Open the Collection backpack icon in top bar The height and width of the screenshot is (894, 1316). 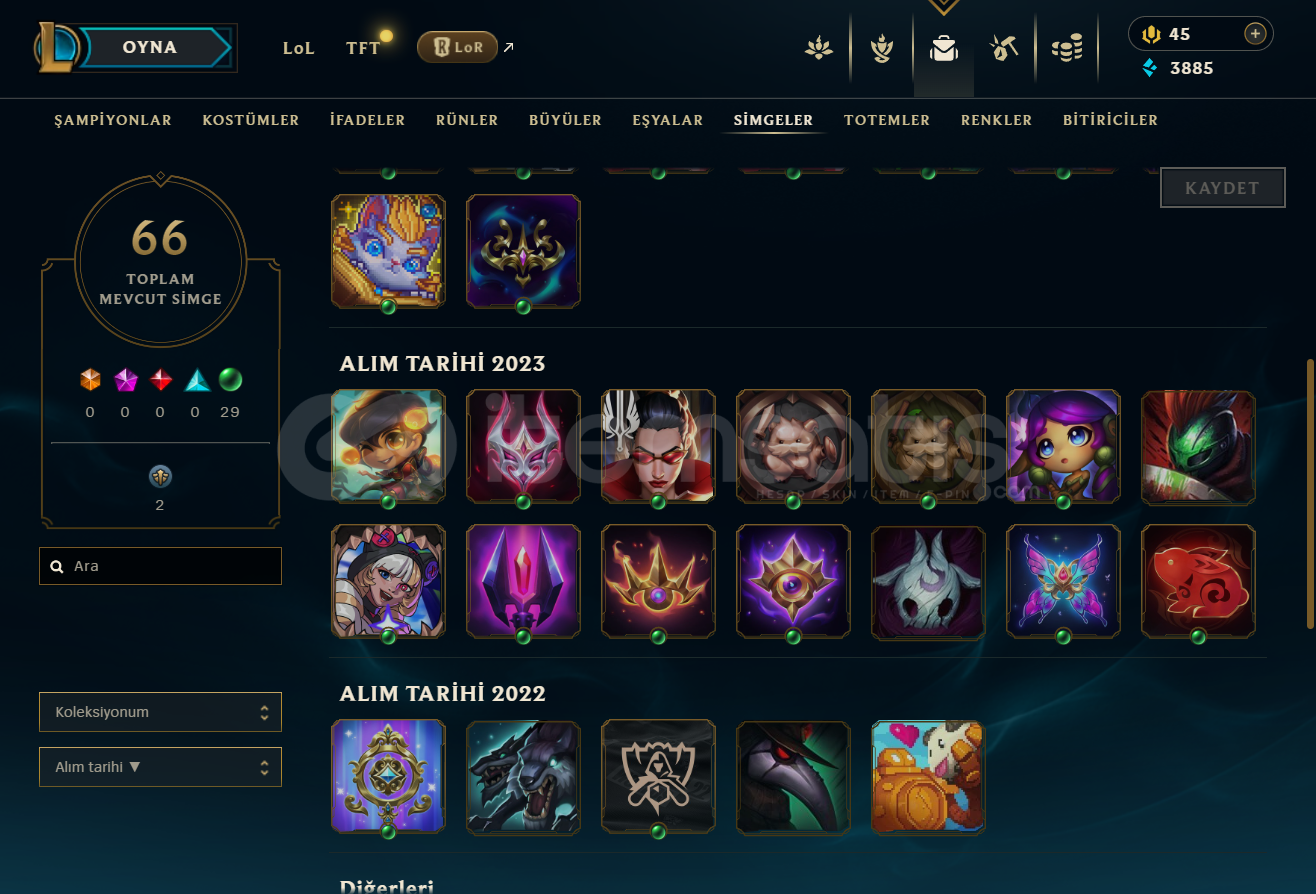click(943, 48)
